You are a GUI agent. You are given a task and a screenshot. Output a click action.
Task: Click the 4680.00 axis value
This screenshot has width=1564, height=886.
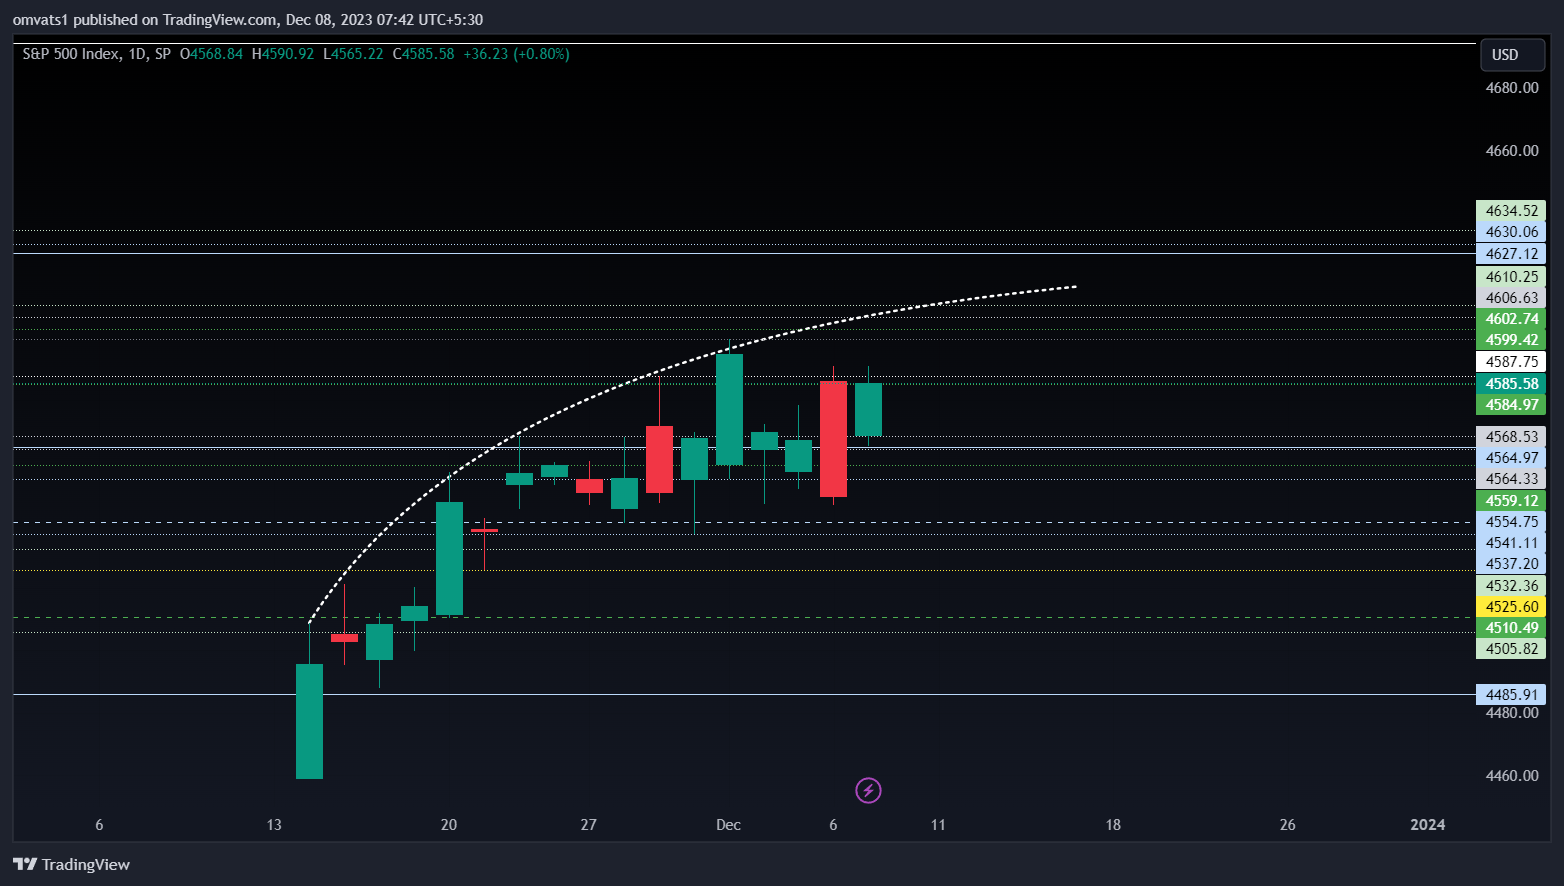click(1512, 88)
